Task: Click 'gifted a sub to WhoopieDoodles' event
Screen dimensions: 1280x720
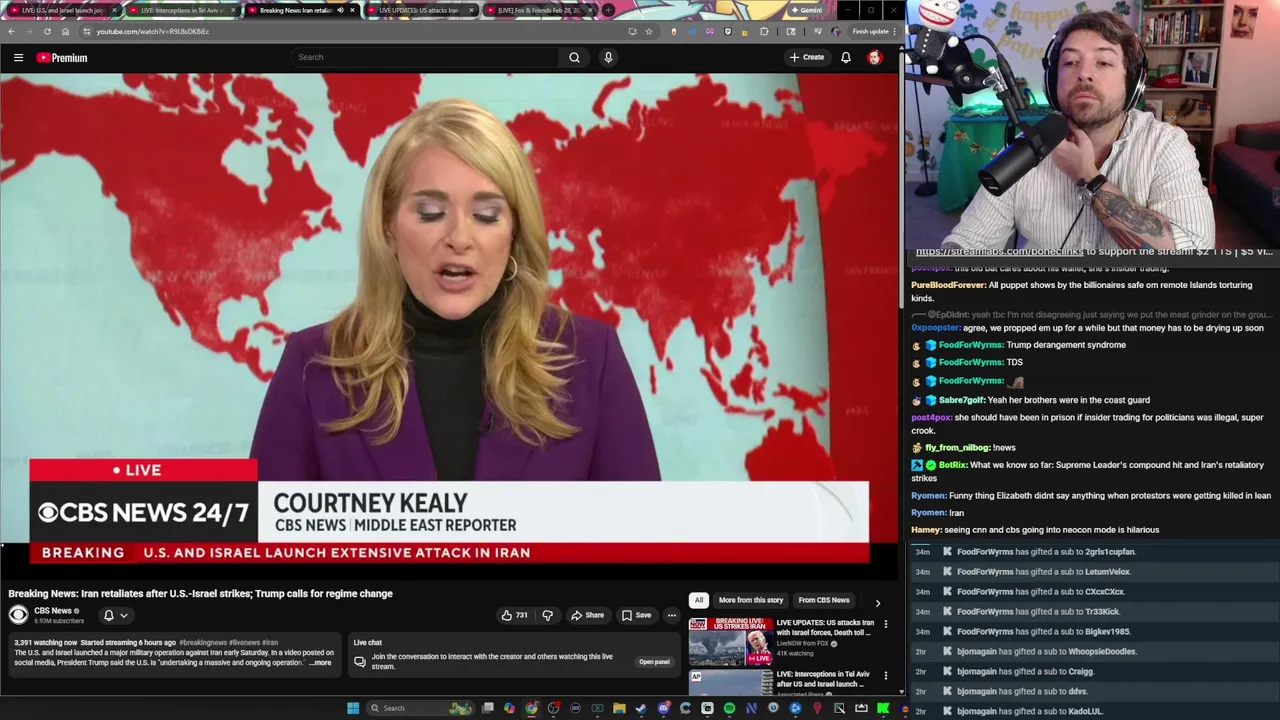Action: pyautogui.click(x=1093, y=652)
